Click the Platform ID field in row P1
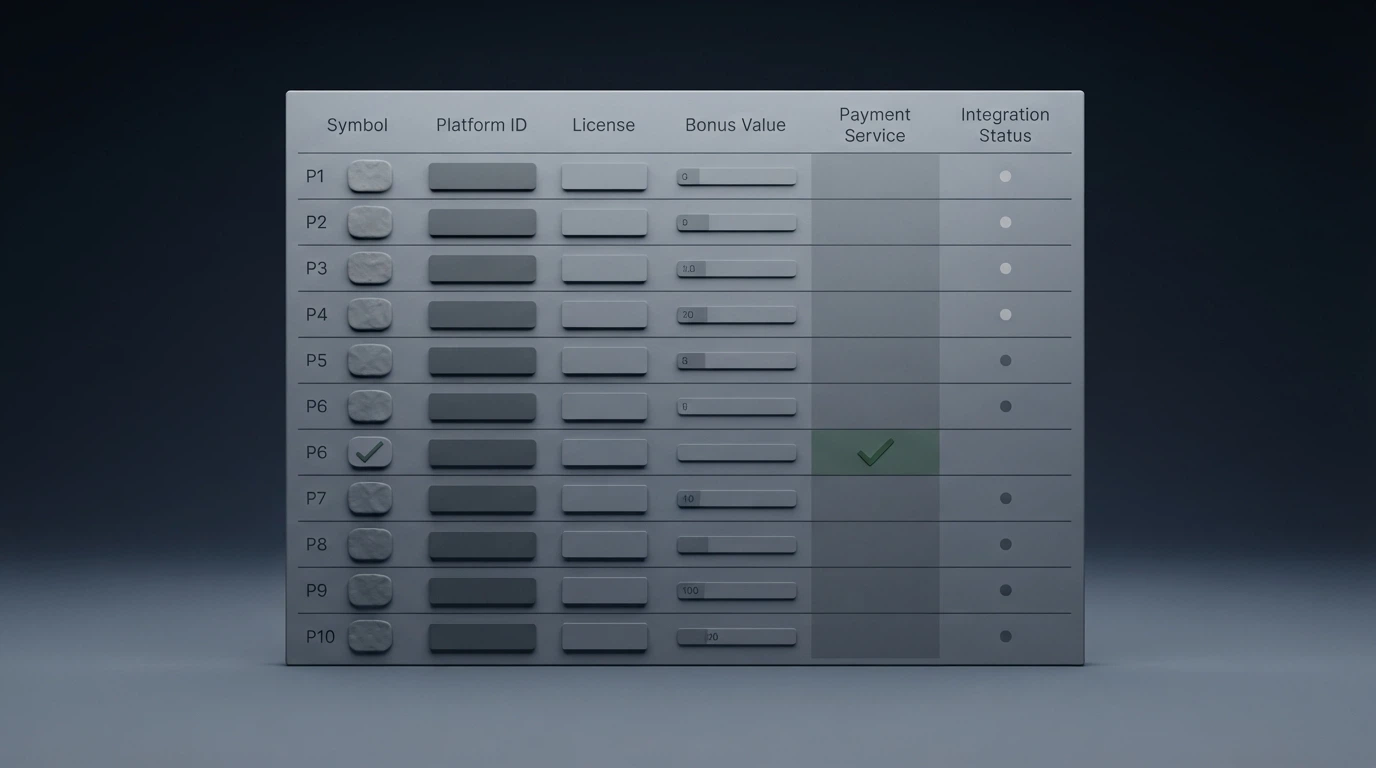Viewport: 1376px width, 768px height. tap(482, 177)
